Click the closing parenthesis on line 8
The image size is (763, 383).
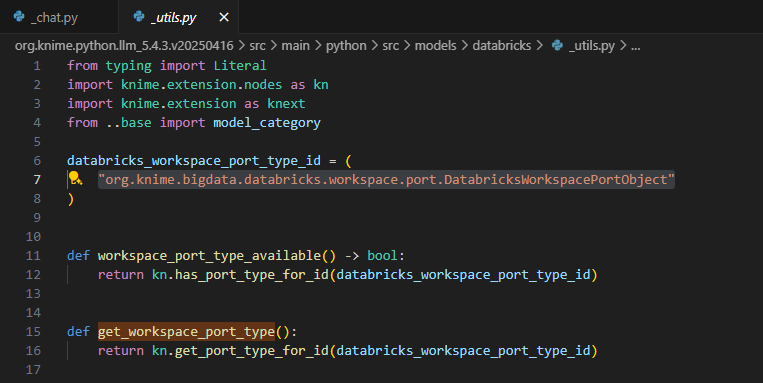pos(71,199)
